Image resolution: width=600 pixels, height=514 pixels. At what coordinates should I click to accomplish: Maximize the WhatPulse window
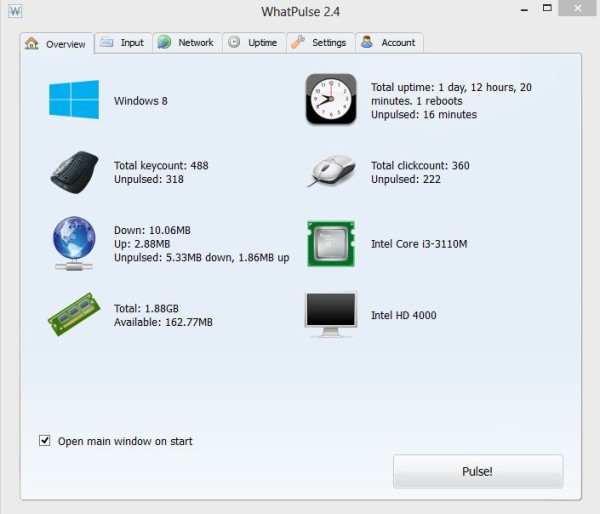tap(548, 8)
